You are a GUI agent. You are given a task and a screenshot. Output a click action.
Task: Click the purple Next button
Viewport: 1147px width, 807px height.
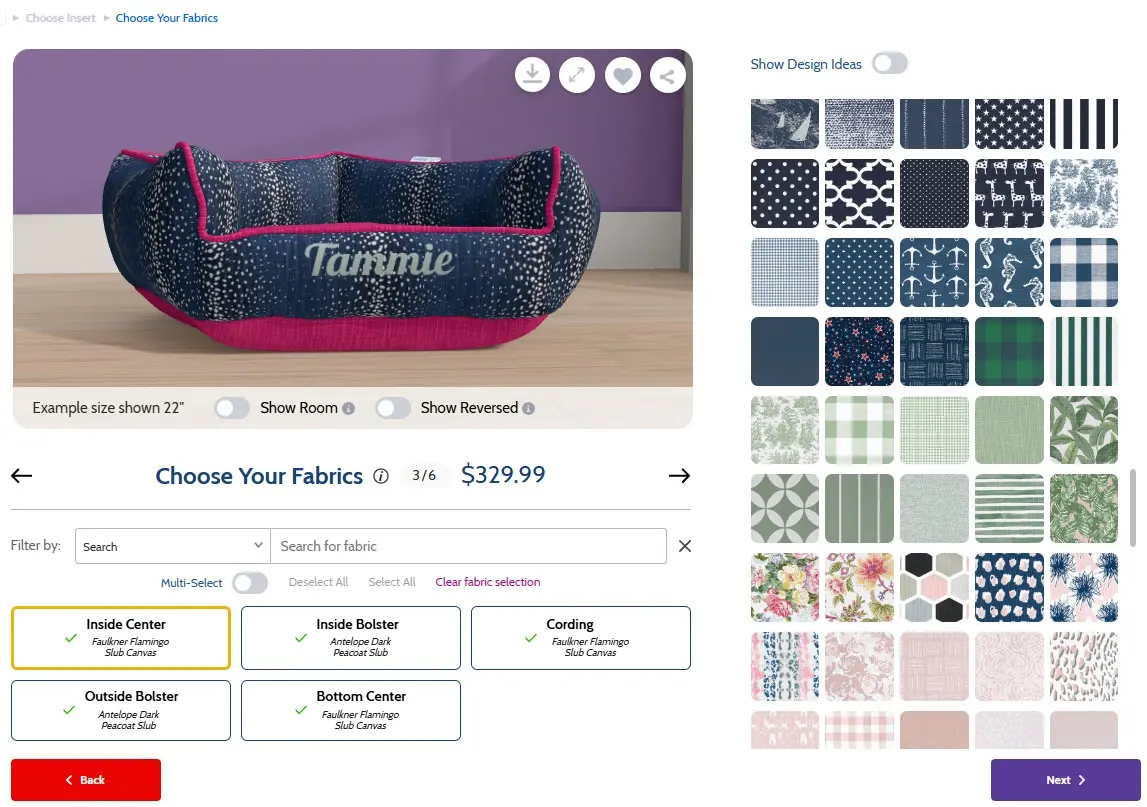tap(1065, 780)
